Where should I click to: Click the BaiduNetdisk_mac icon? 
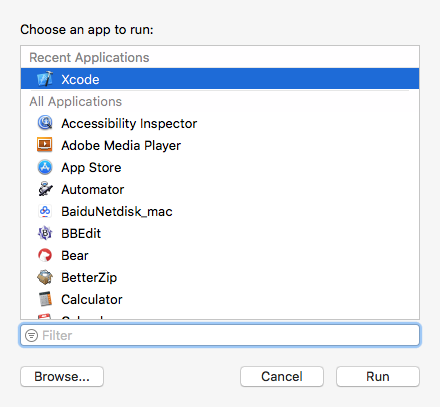(45, 211)
